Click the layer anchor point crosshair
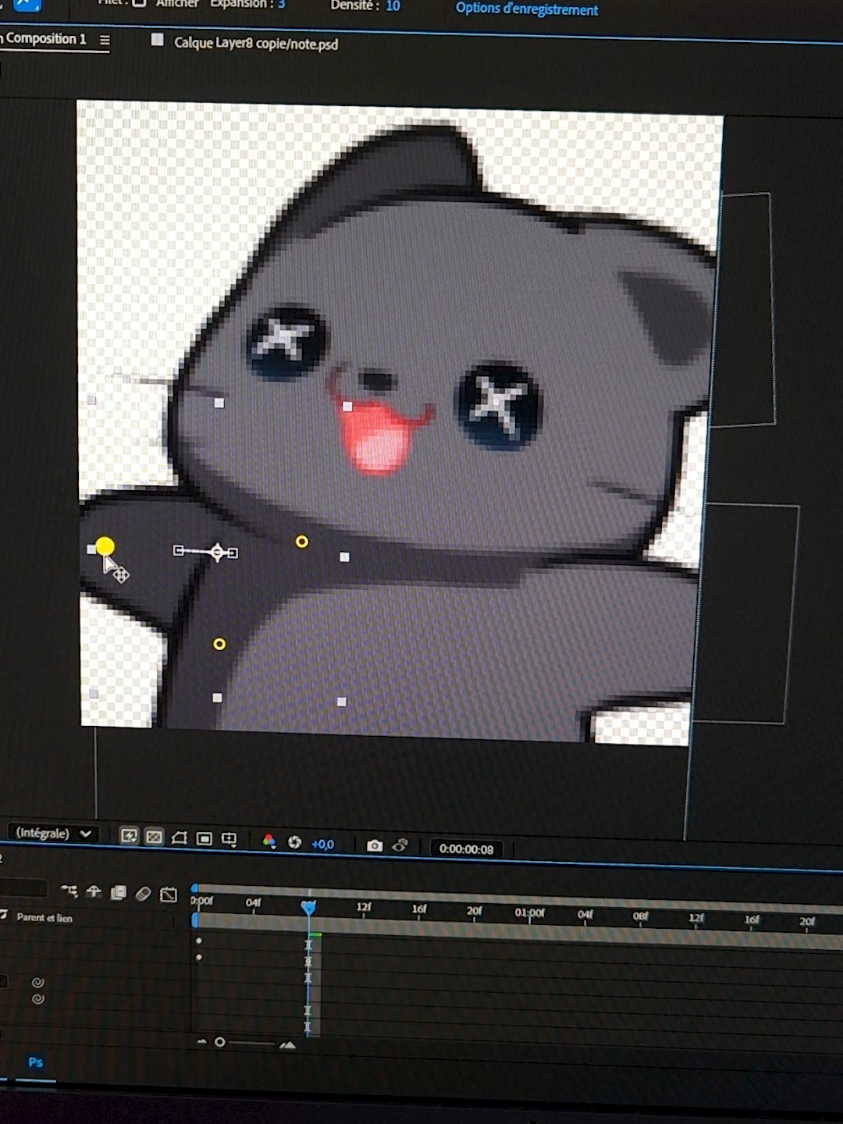843x1124 pixels. [217, 552]
